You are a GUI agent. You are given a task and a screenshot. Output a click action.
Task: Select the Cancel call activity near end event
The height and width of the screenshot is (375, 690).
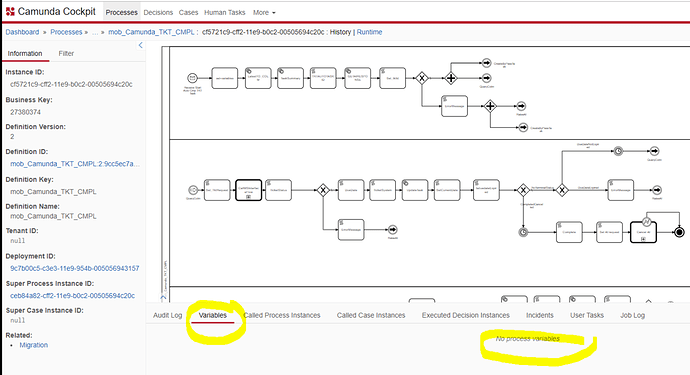pos(643,232)
